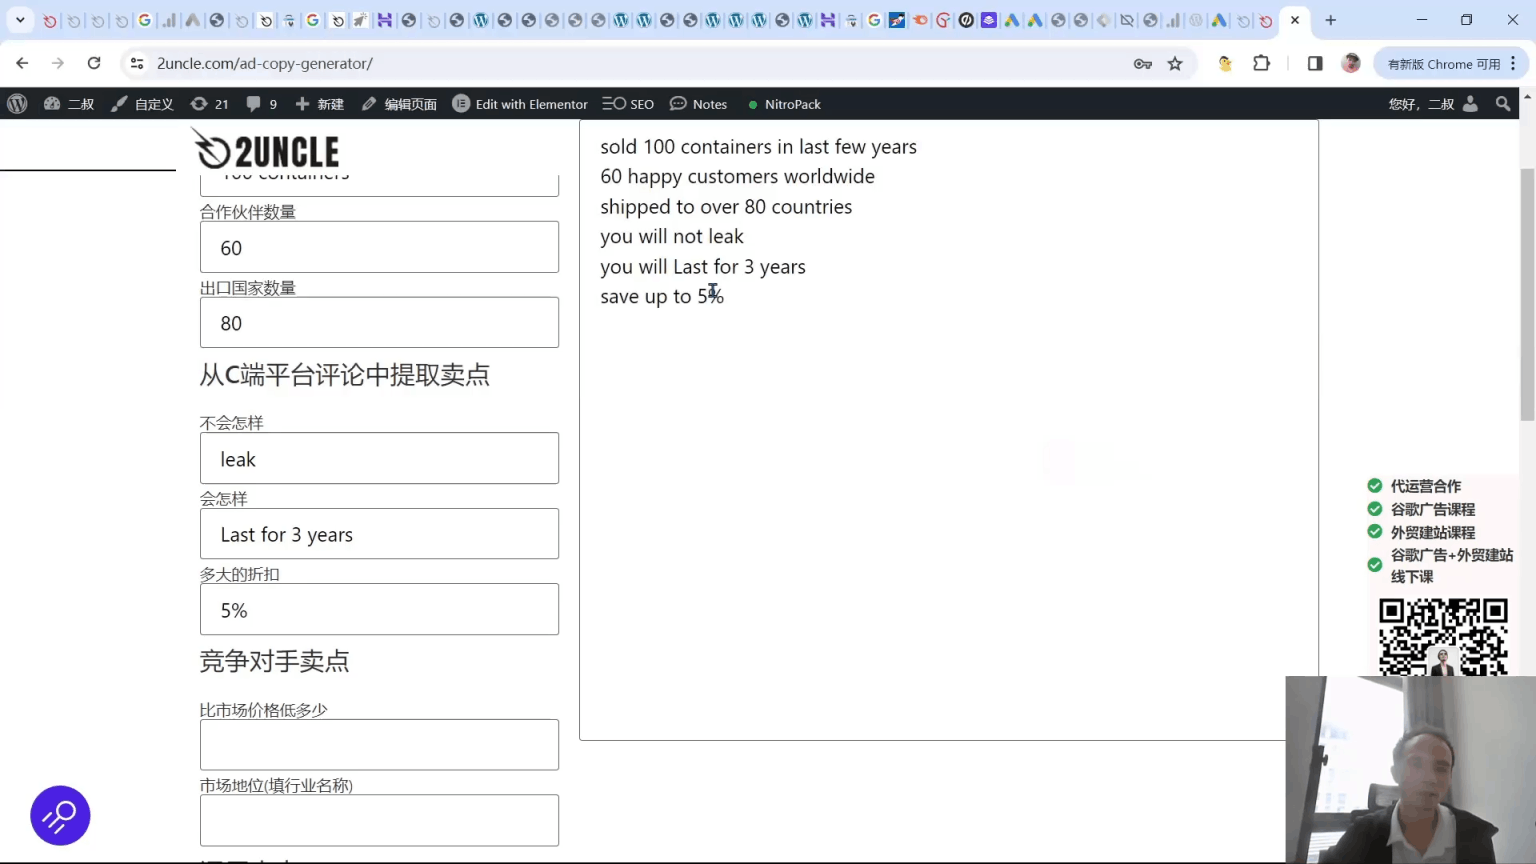
Task: Select Edit with Elementor in the admin bar
Action: [x=519, y=103]
